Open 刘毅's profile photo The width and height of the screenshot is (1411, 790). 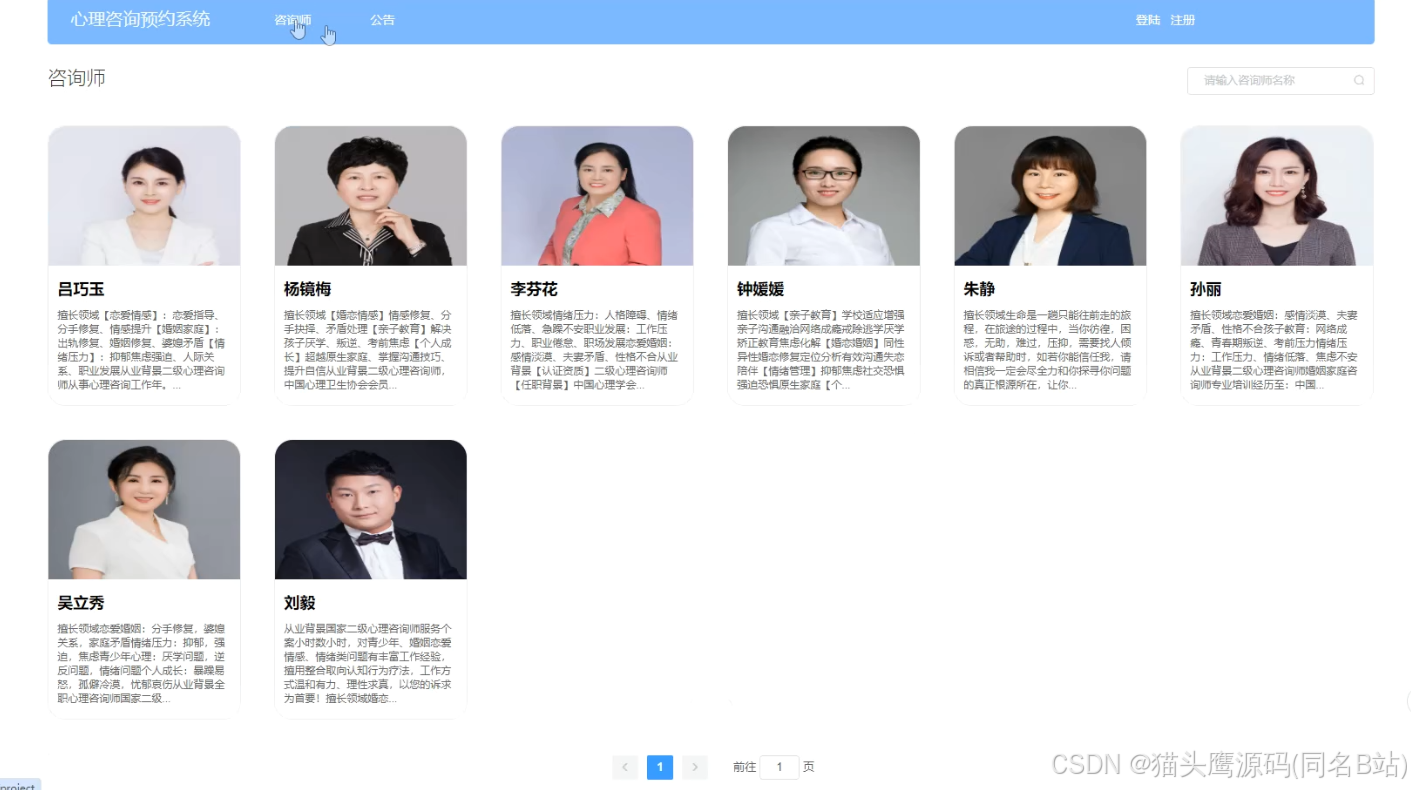pos(371,510)
